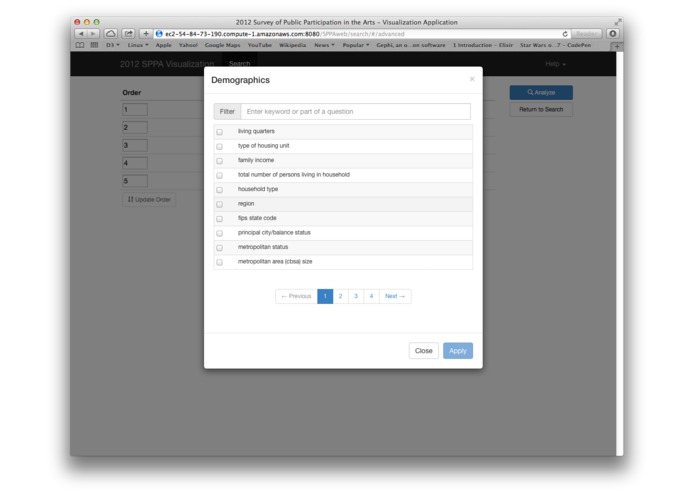Image resolution: width=695 pixels, height=494 pixels.
Task: Click the 2012 SPPA Visualization brand link
Action: 167,64
